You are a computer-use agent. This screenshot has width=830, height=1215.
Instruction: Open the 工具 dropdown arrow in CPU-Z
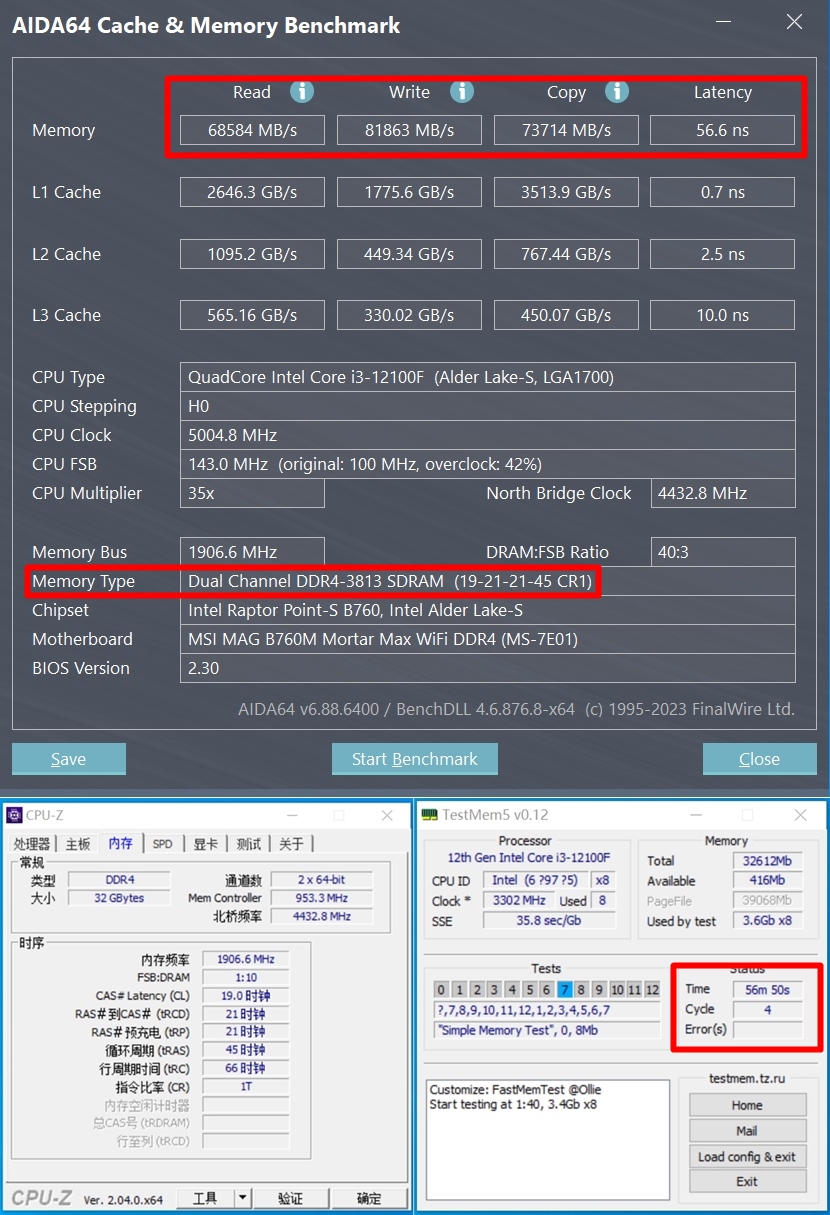coord(242,1198)
